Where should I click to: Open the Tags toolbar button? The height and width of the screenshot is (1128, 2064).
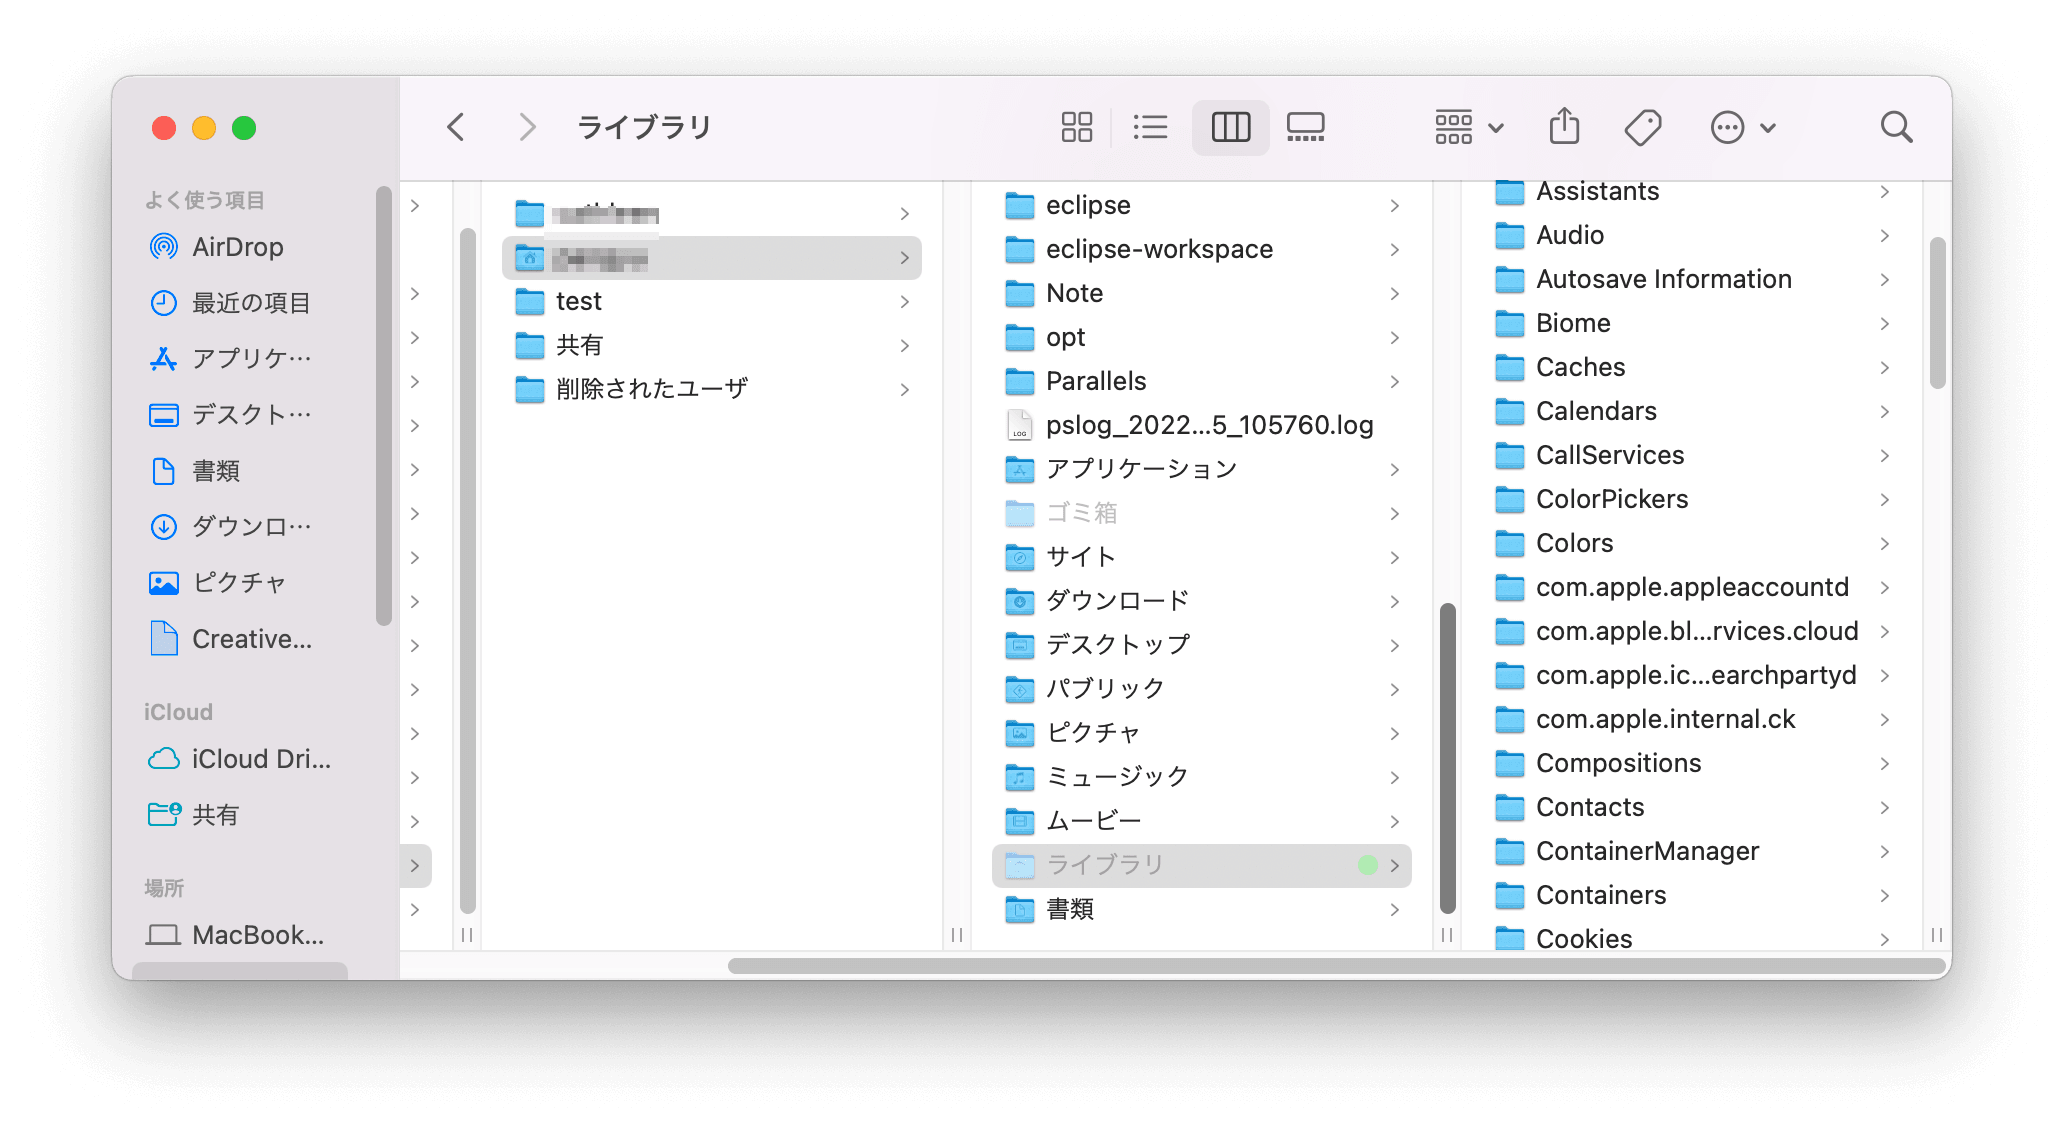coord(1642,127)
